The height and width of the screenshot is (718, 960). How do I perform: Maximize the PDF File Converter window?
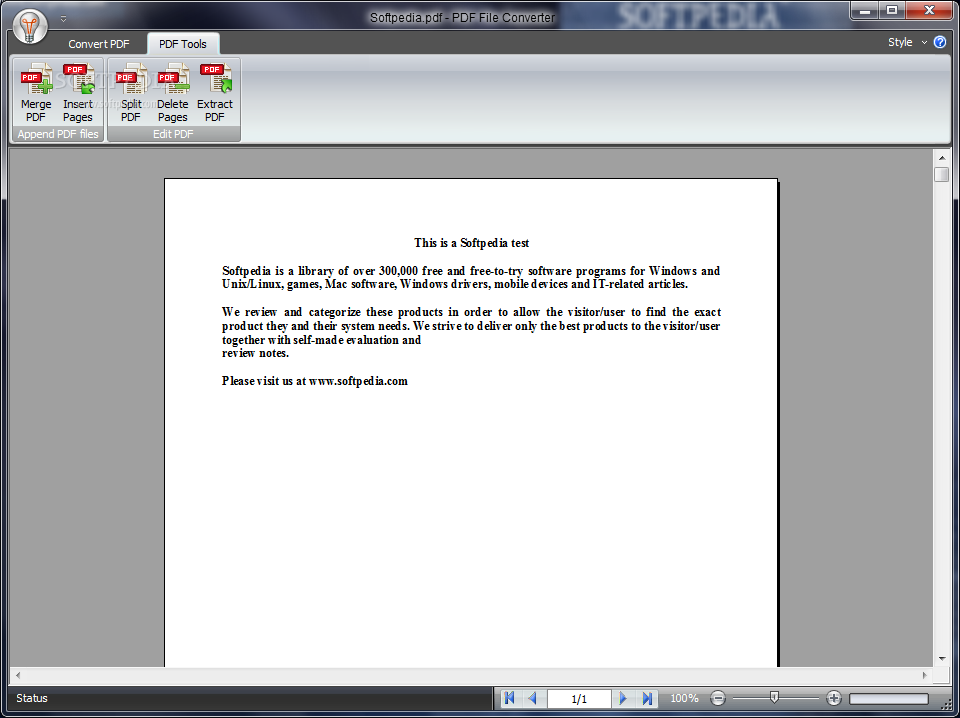coord(892,10)
